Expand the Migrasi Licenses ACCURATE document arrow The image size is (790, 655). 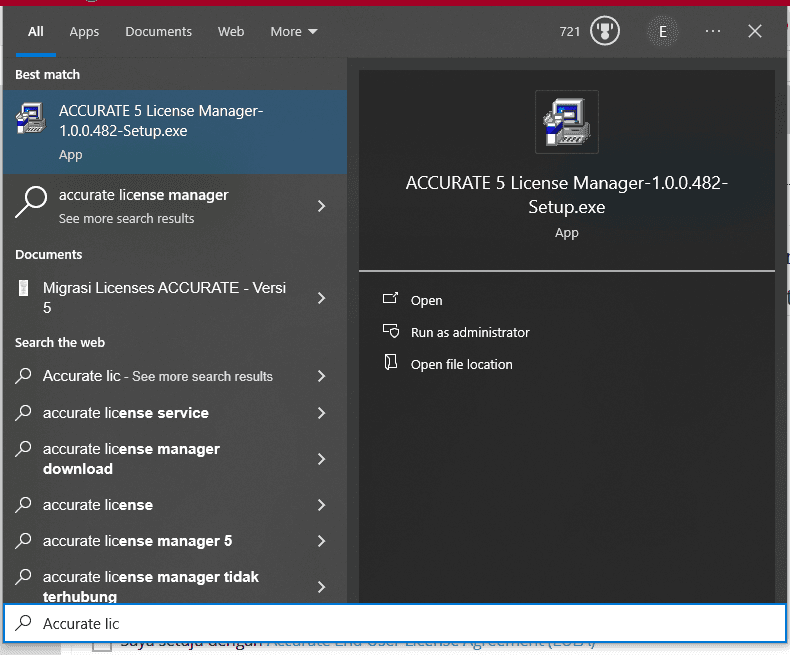point(321,298)
